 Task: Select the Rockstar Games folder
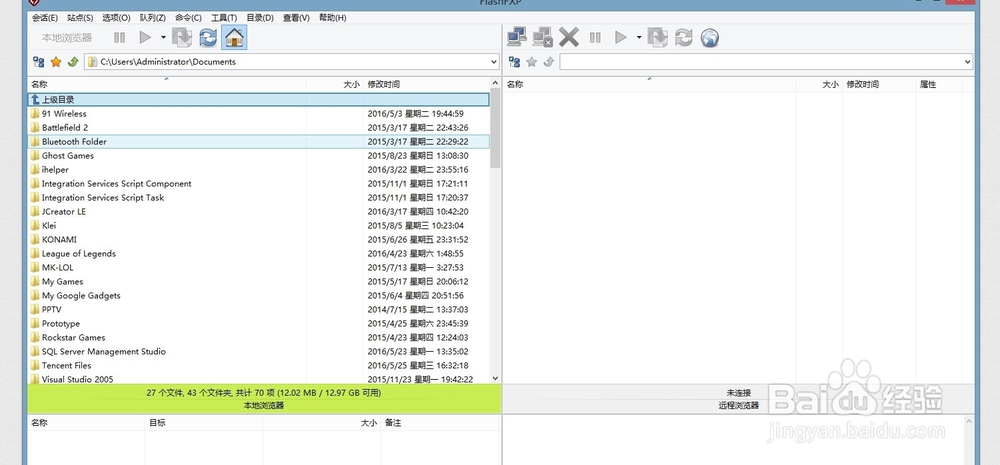point(259,337)
